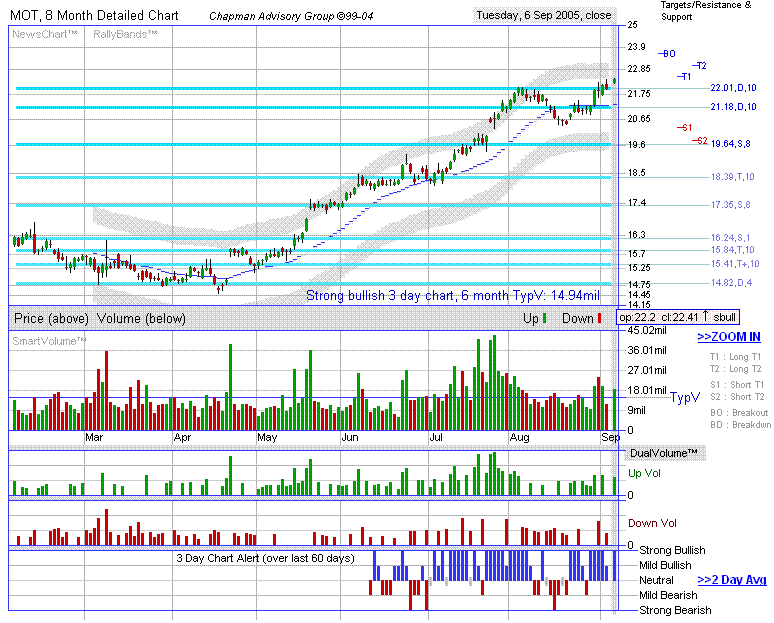
Task: Select the 45.02mil volume axis value
Action: (647, 330)
